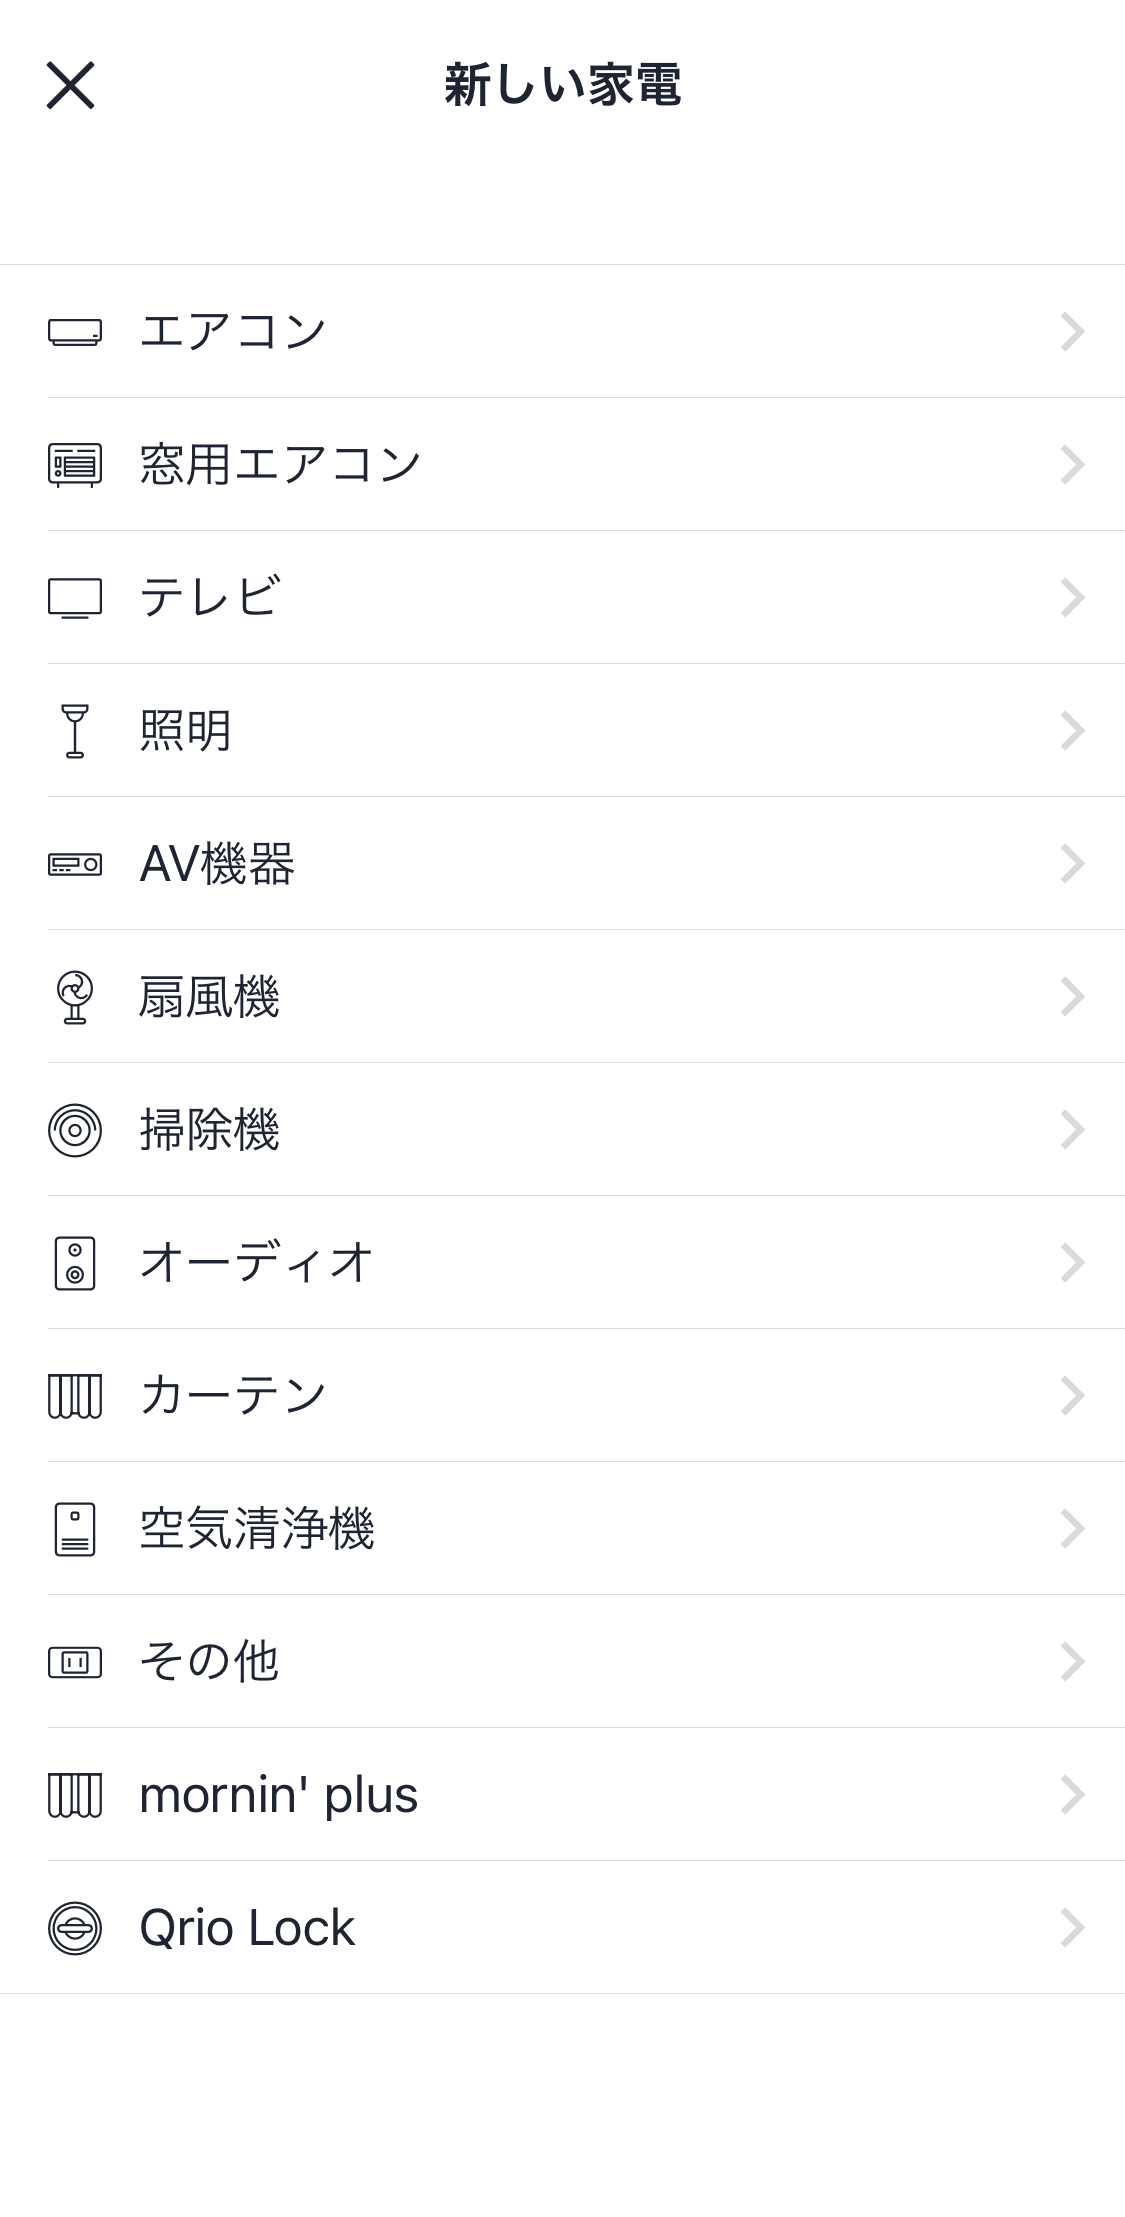
Task: Choose the AV equipment receiver icon
Action: coord(75,864)
